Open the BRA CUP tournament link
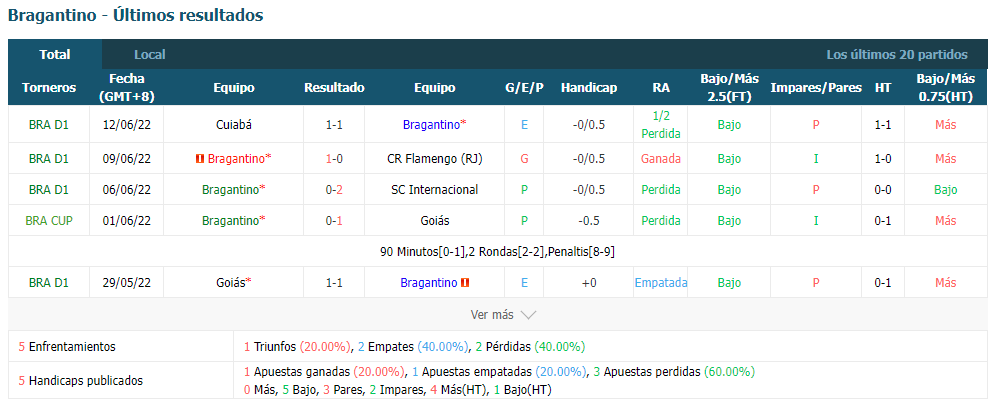 click(49, 220)
